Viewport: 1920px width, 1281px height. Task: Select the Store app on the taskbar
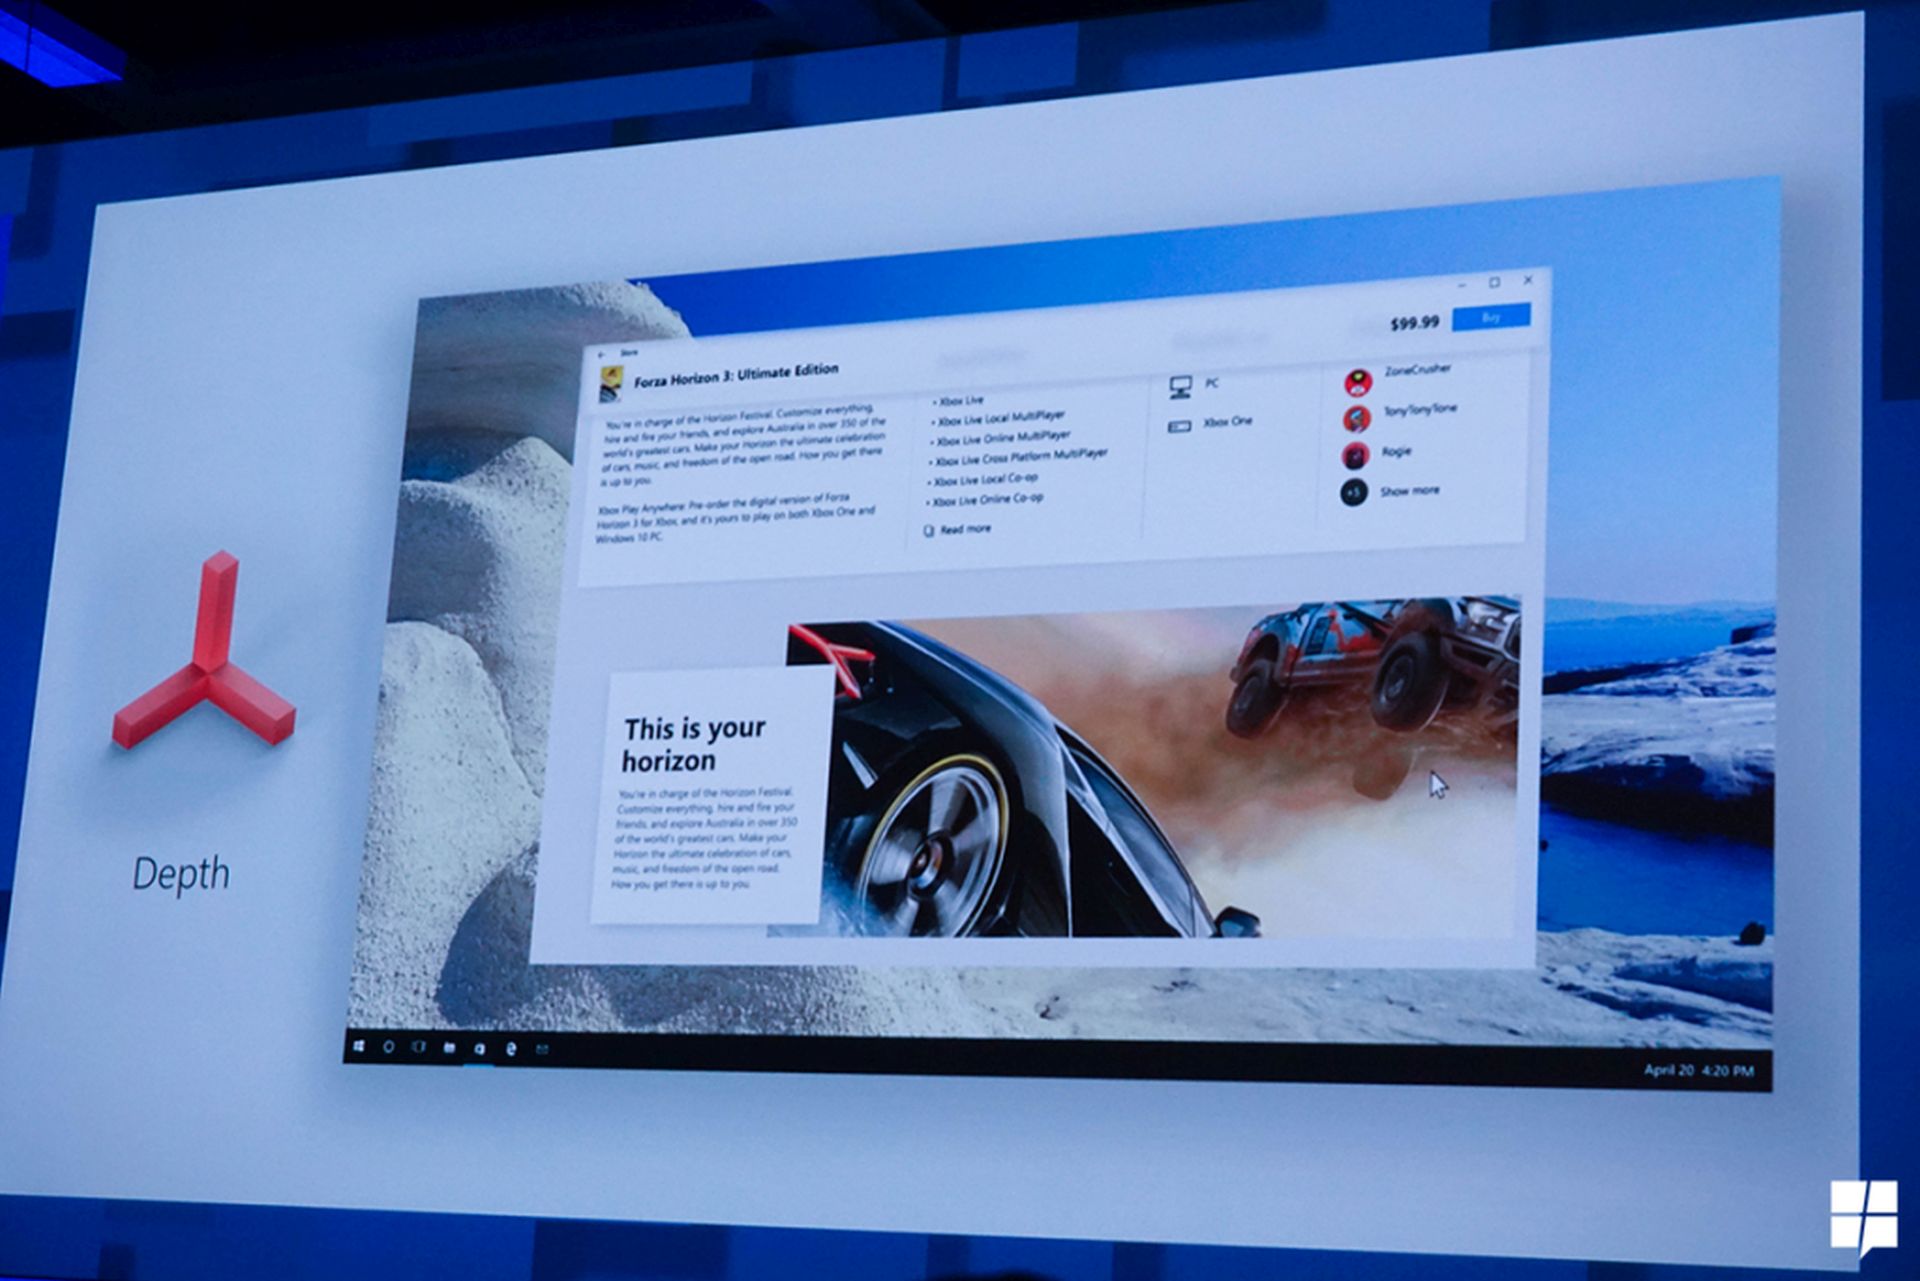tap(480, 1049)
